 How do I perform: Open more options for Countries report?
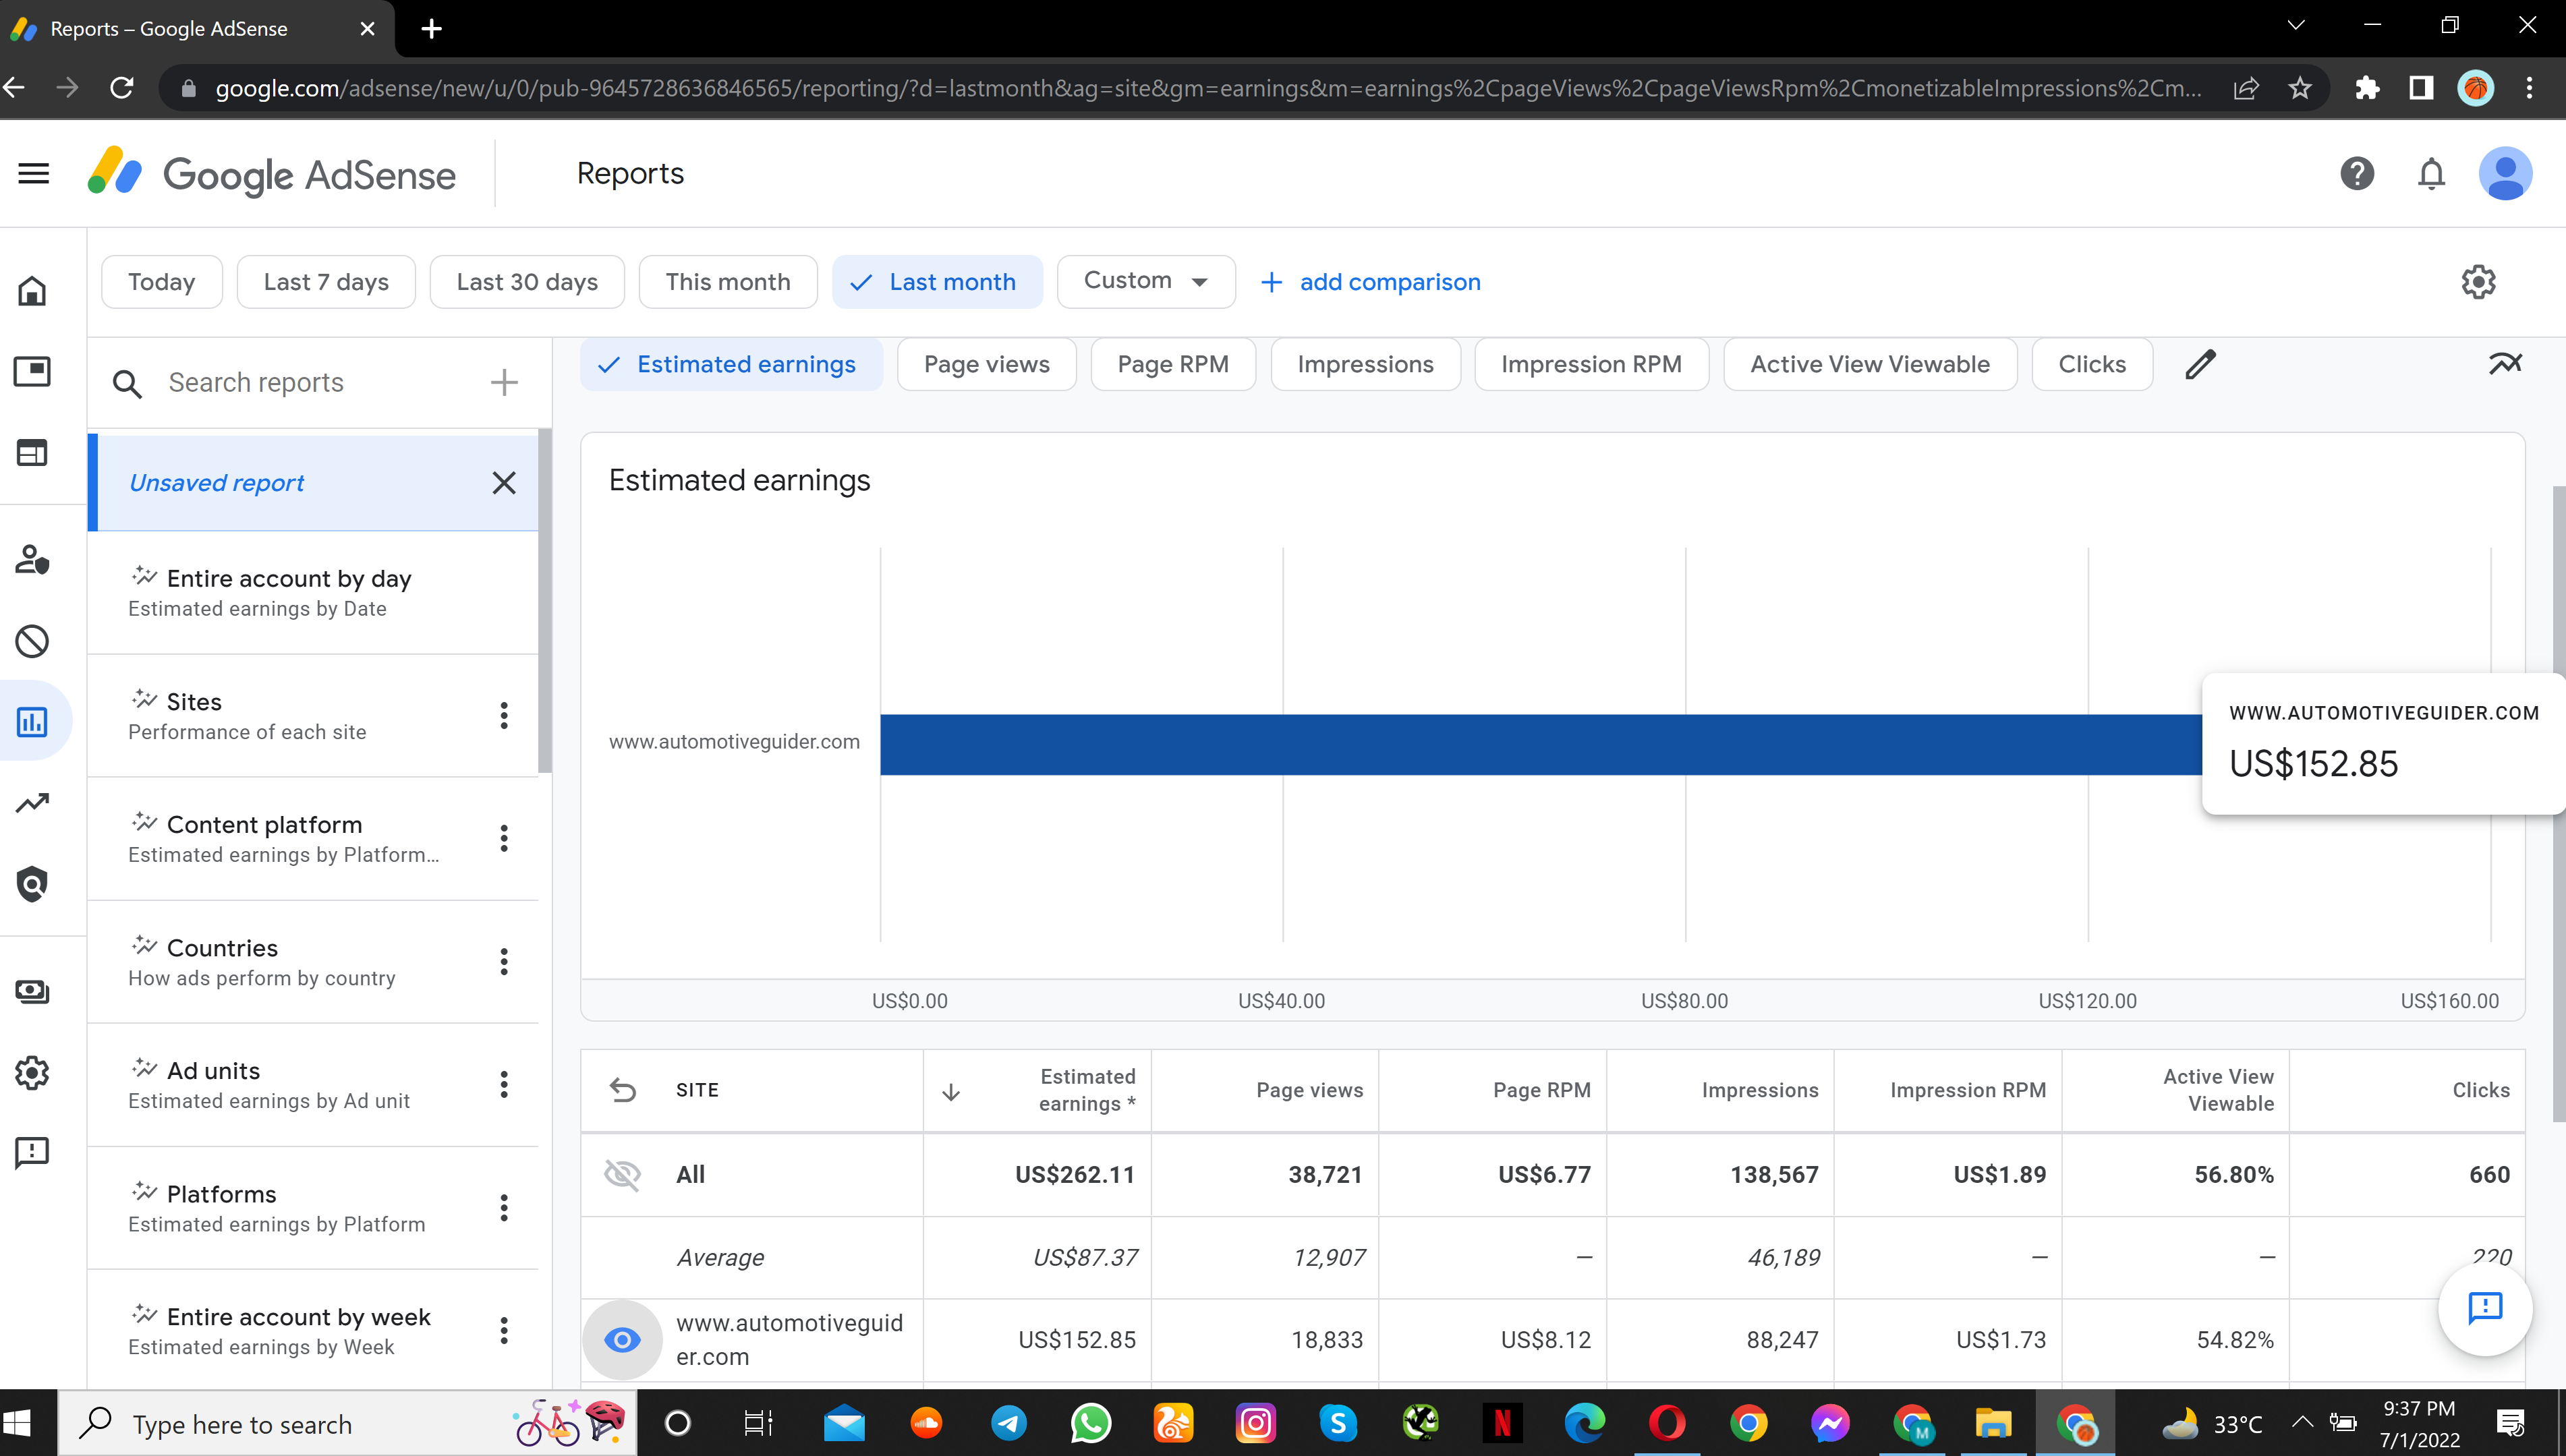click(x=504, y=961)
